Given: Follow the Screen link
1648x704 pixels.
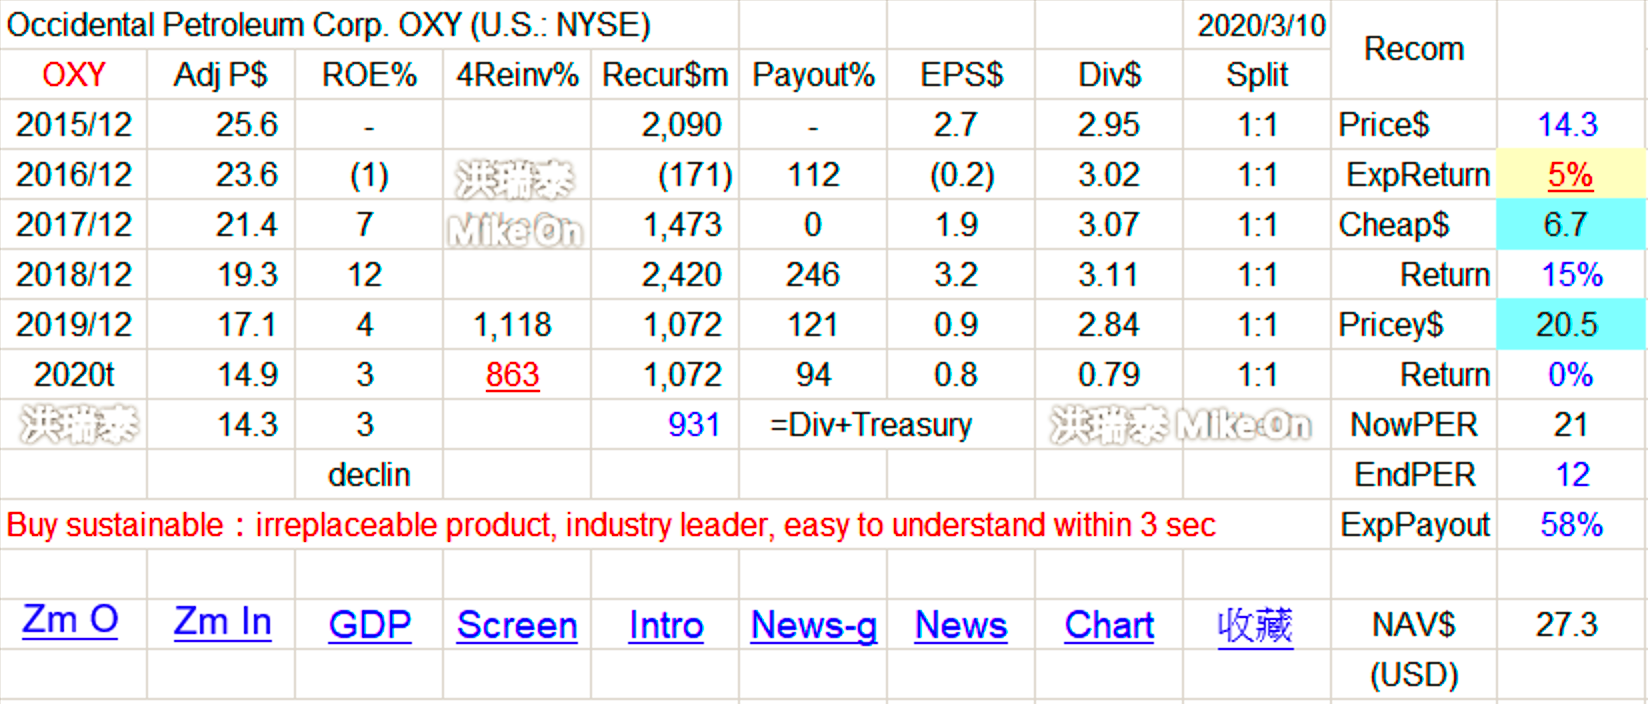Looking at the screenshot, I should pos(517,625).
